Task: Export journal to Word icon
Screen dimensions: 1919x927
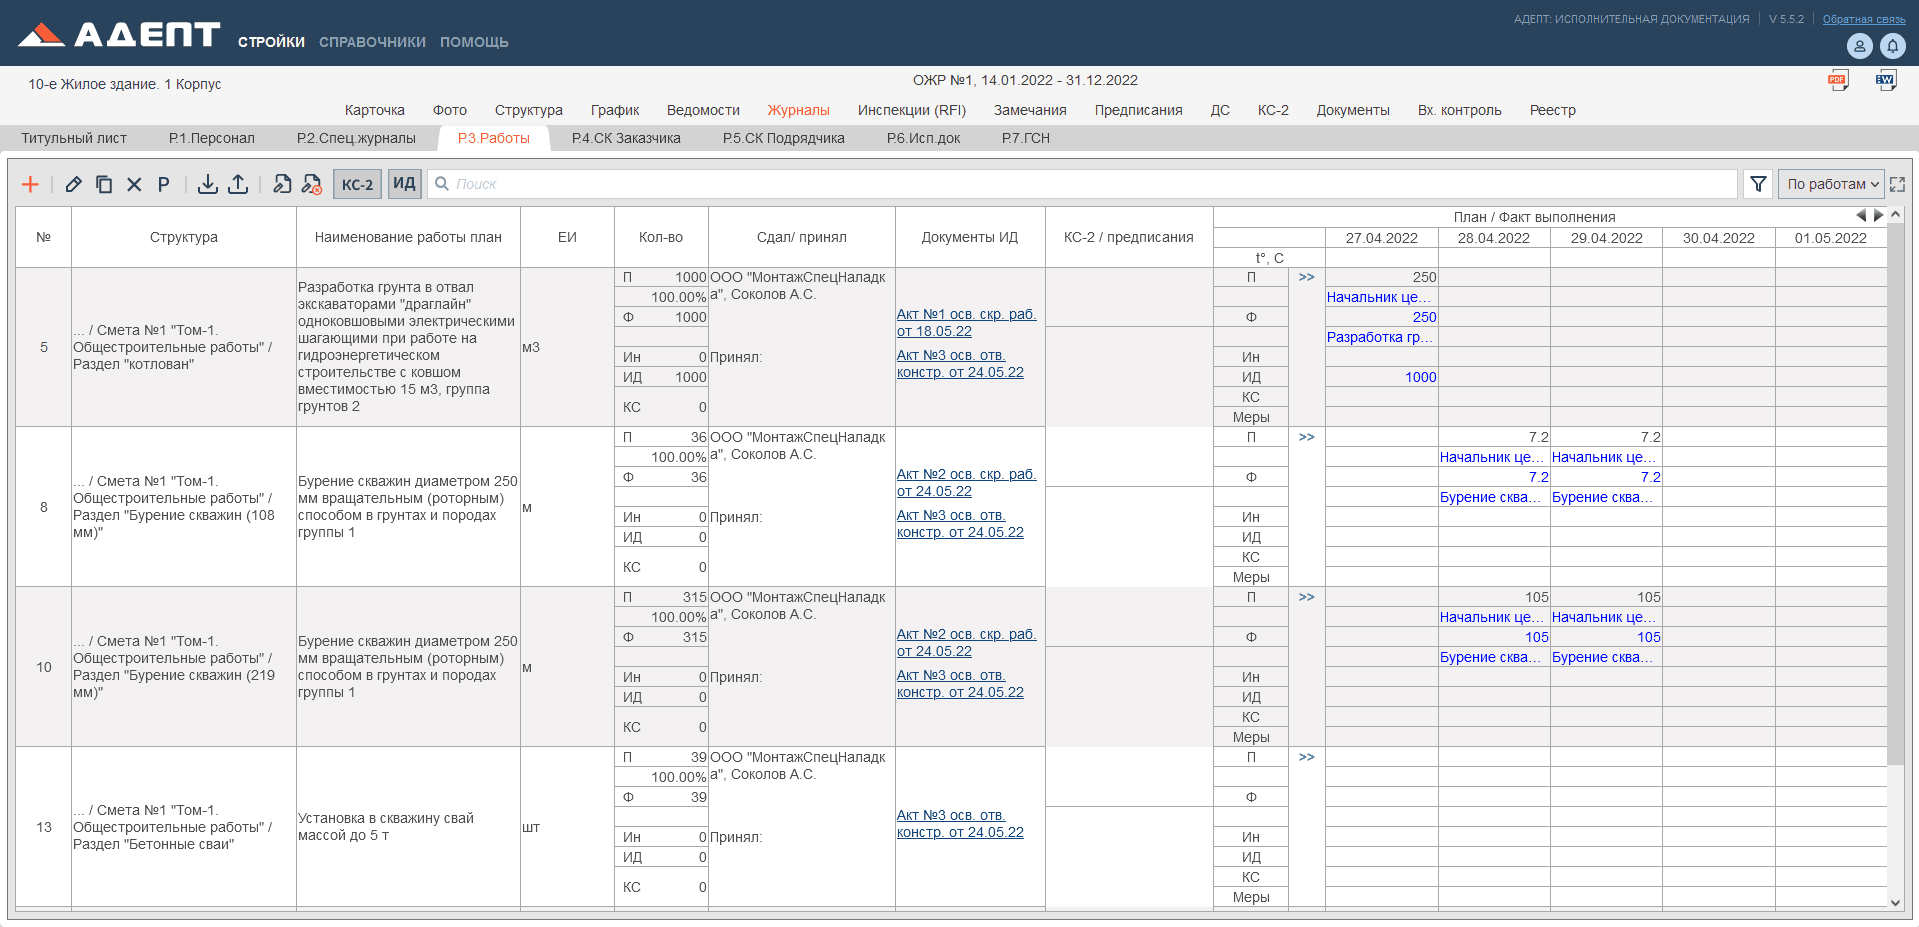Action: tap(1885, 81)
